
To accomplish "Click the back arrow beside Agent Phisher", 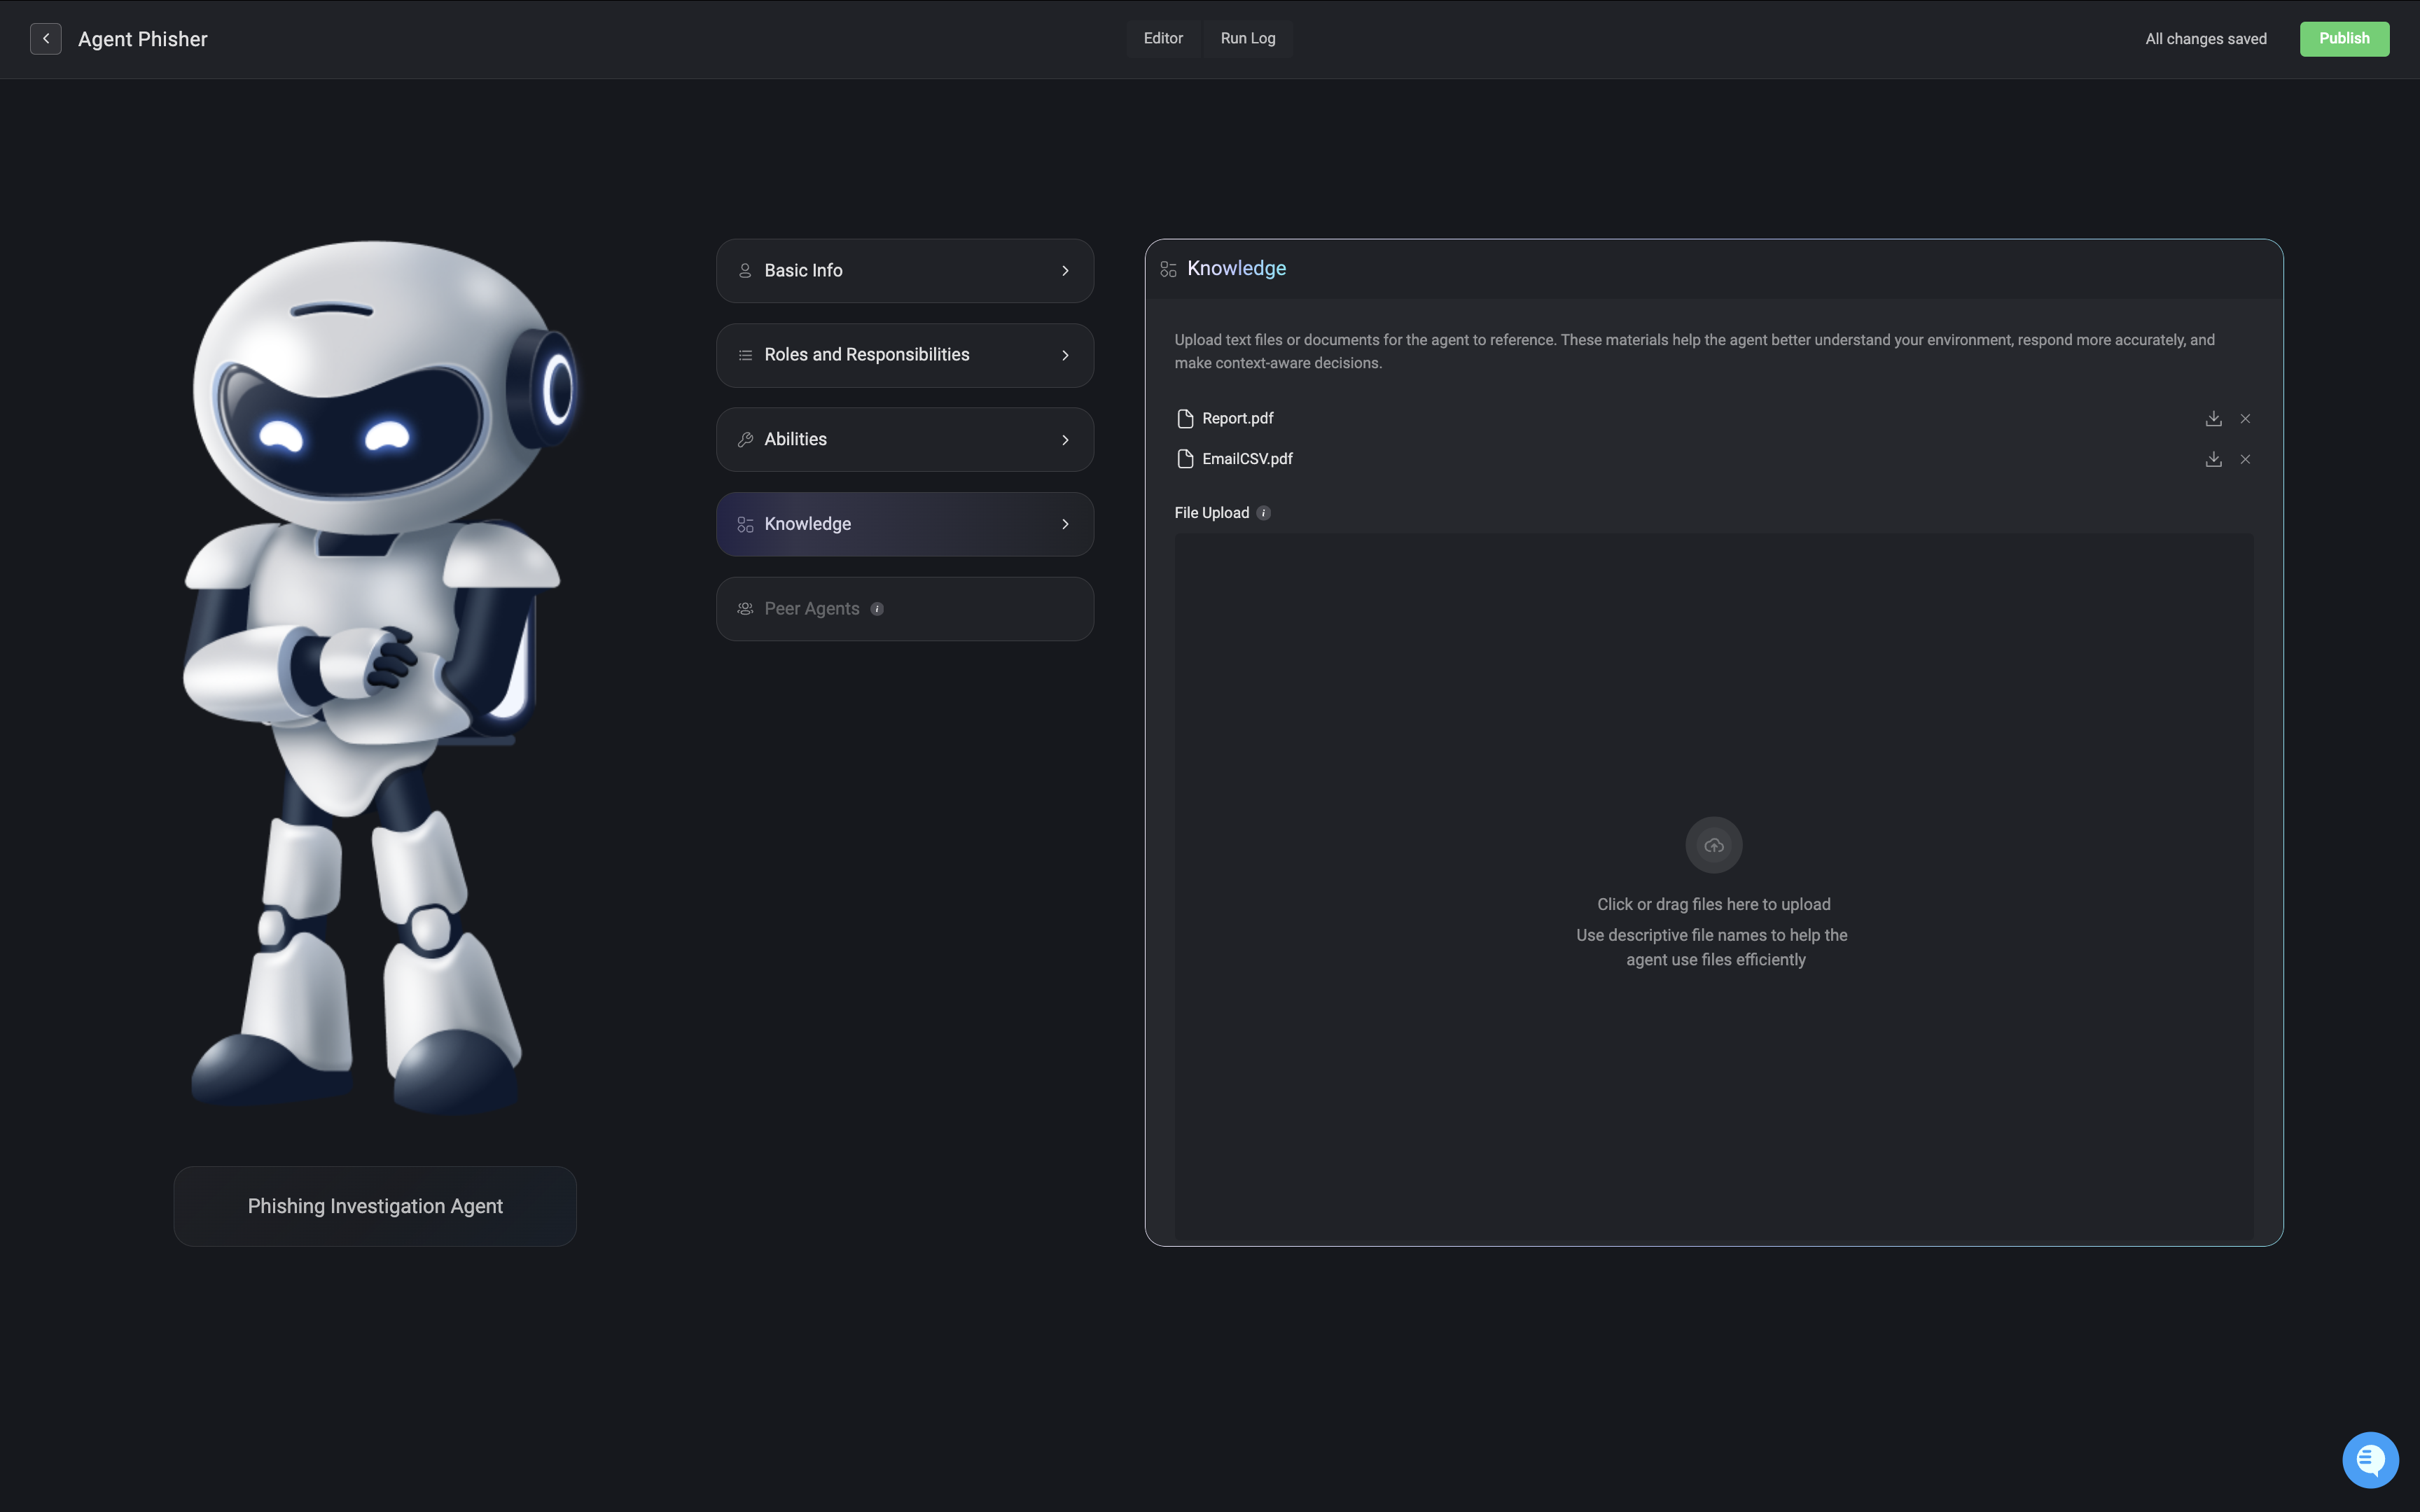I will click(x=46, y=39).
